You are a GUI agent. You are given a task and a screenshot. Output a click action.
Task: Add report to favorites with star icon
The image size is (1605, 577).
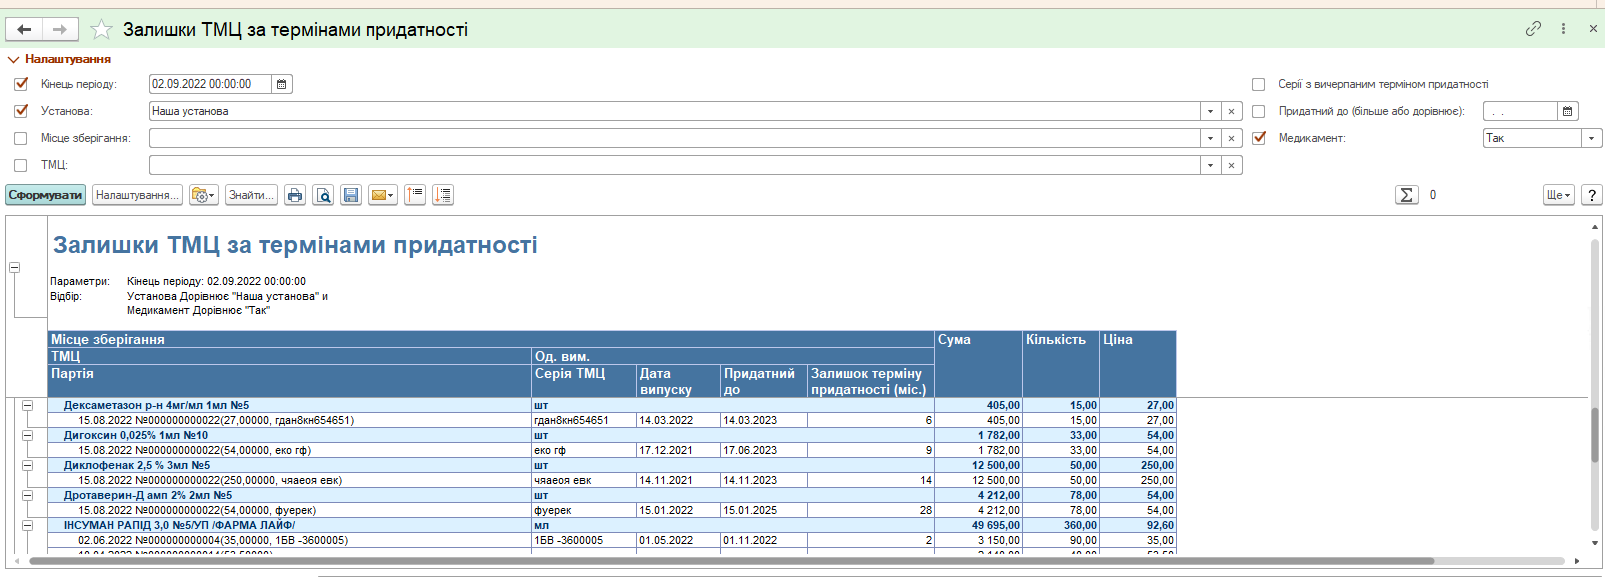pos(101,30)
